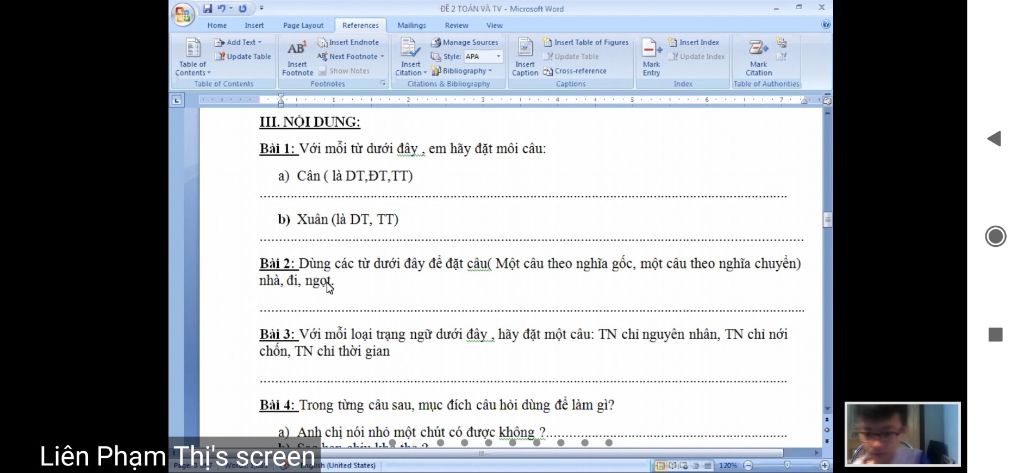This screenshot has width=1024, height=473.
Task: Click the heading "III. NỘI DUNG:"
Action: (310, 122)
